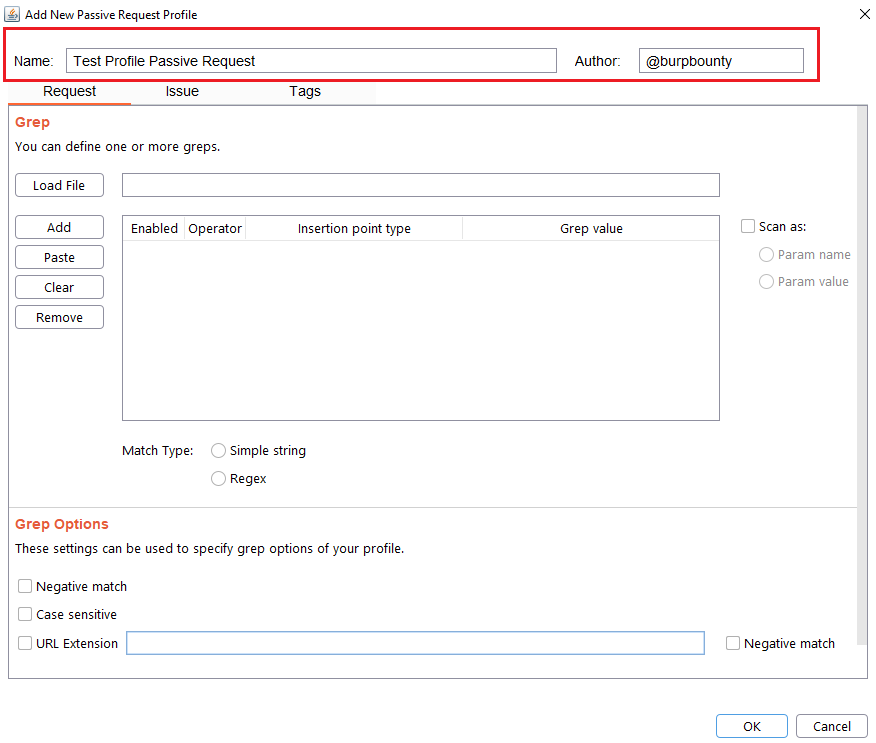
Task: Enable the Case sensitive checkbox
Action: [x=25, y=614]
